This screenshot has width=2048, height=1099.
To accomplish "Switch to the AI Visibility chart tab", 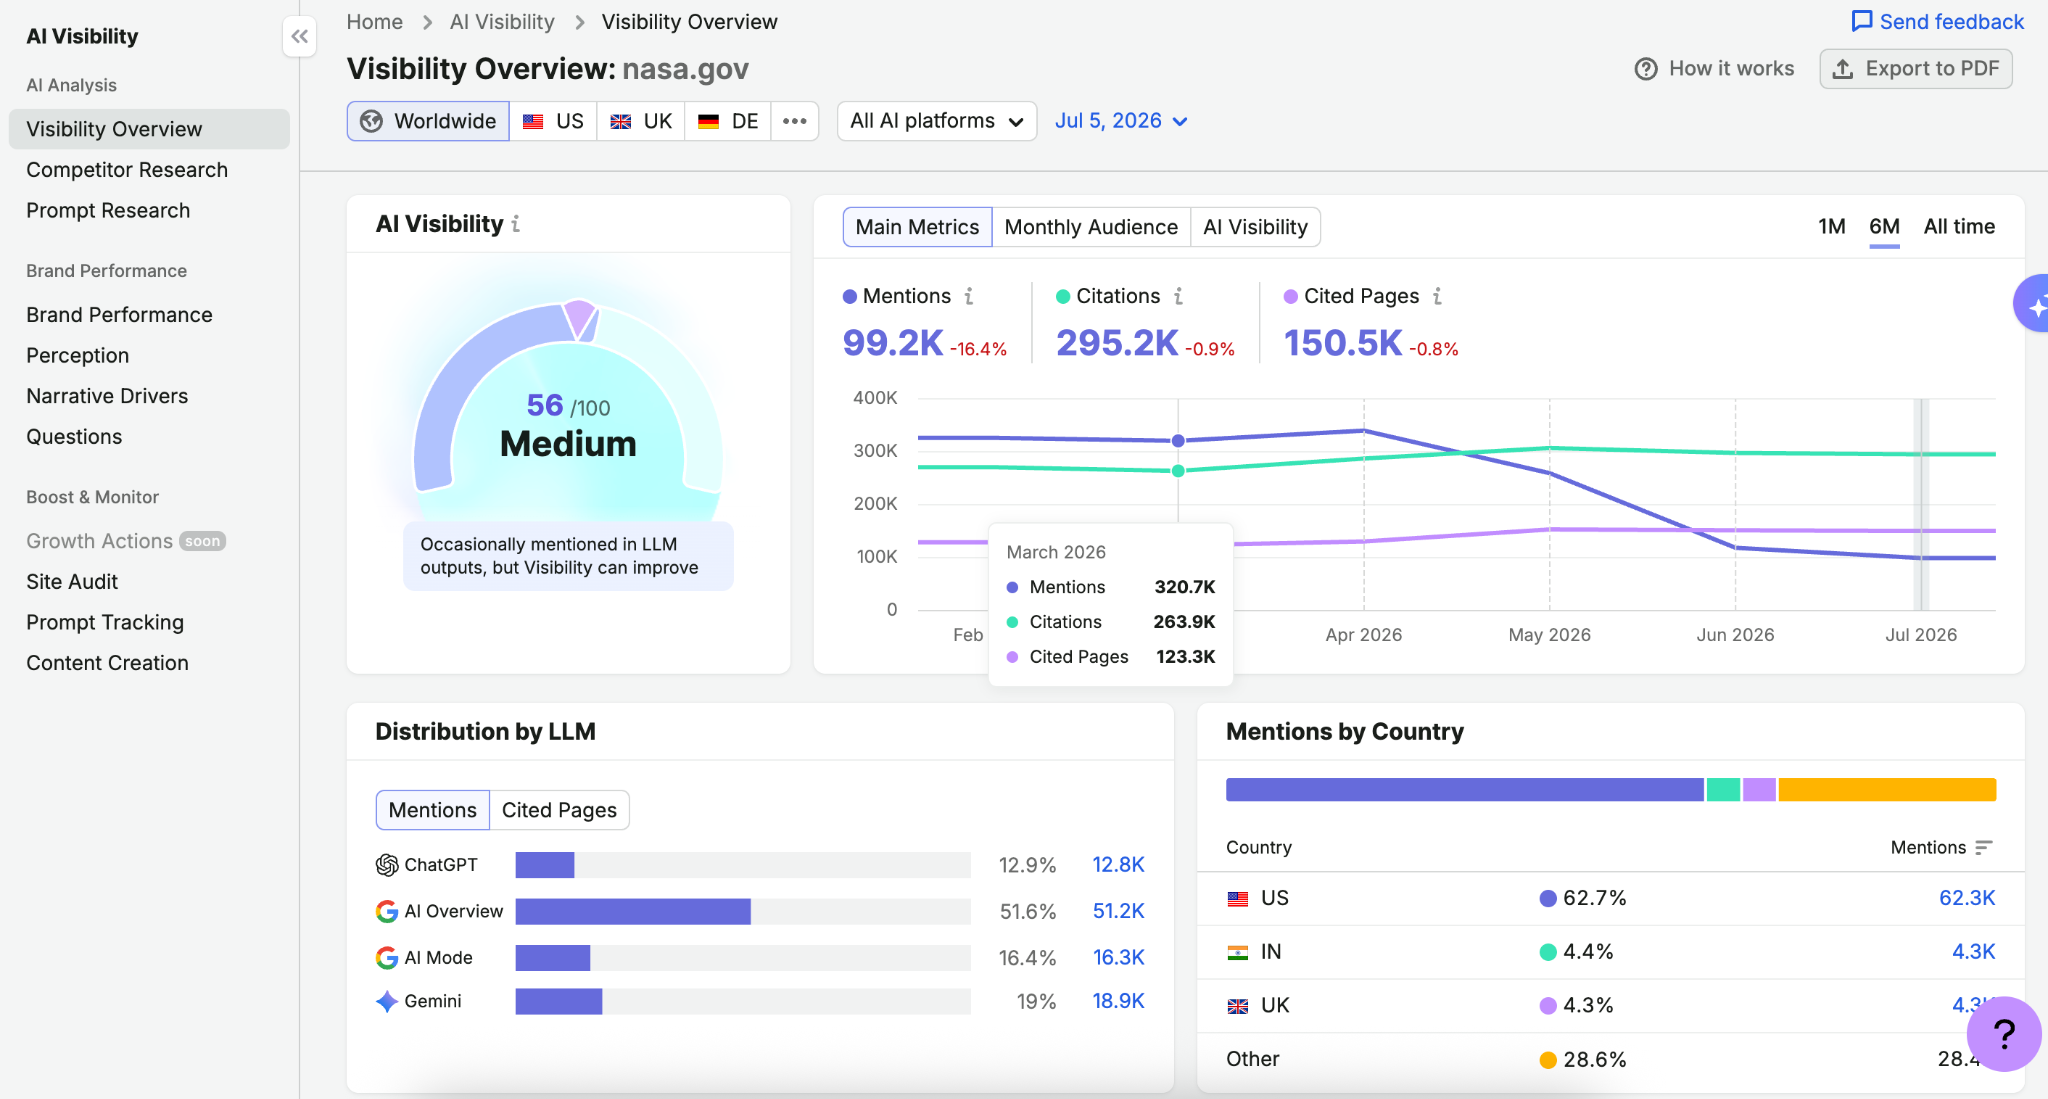I will point(1255,227).
